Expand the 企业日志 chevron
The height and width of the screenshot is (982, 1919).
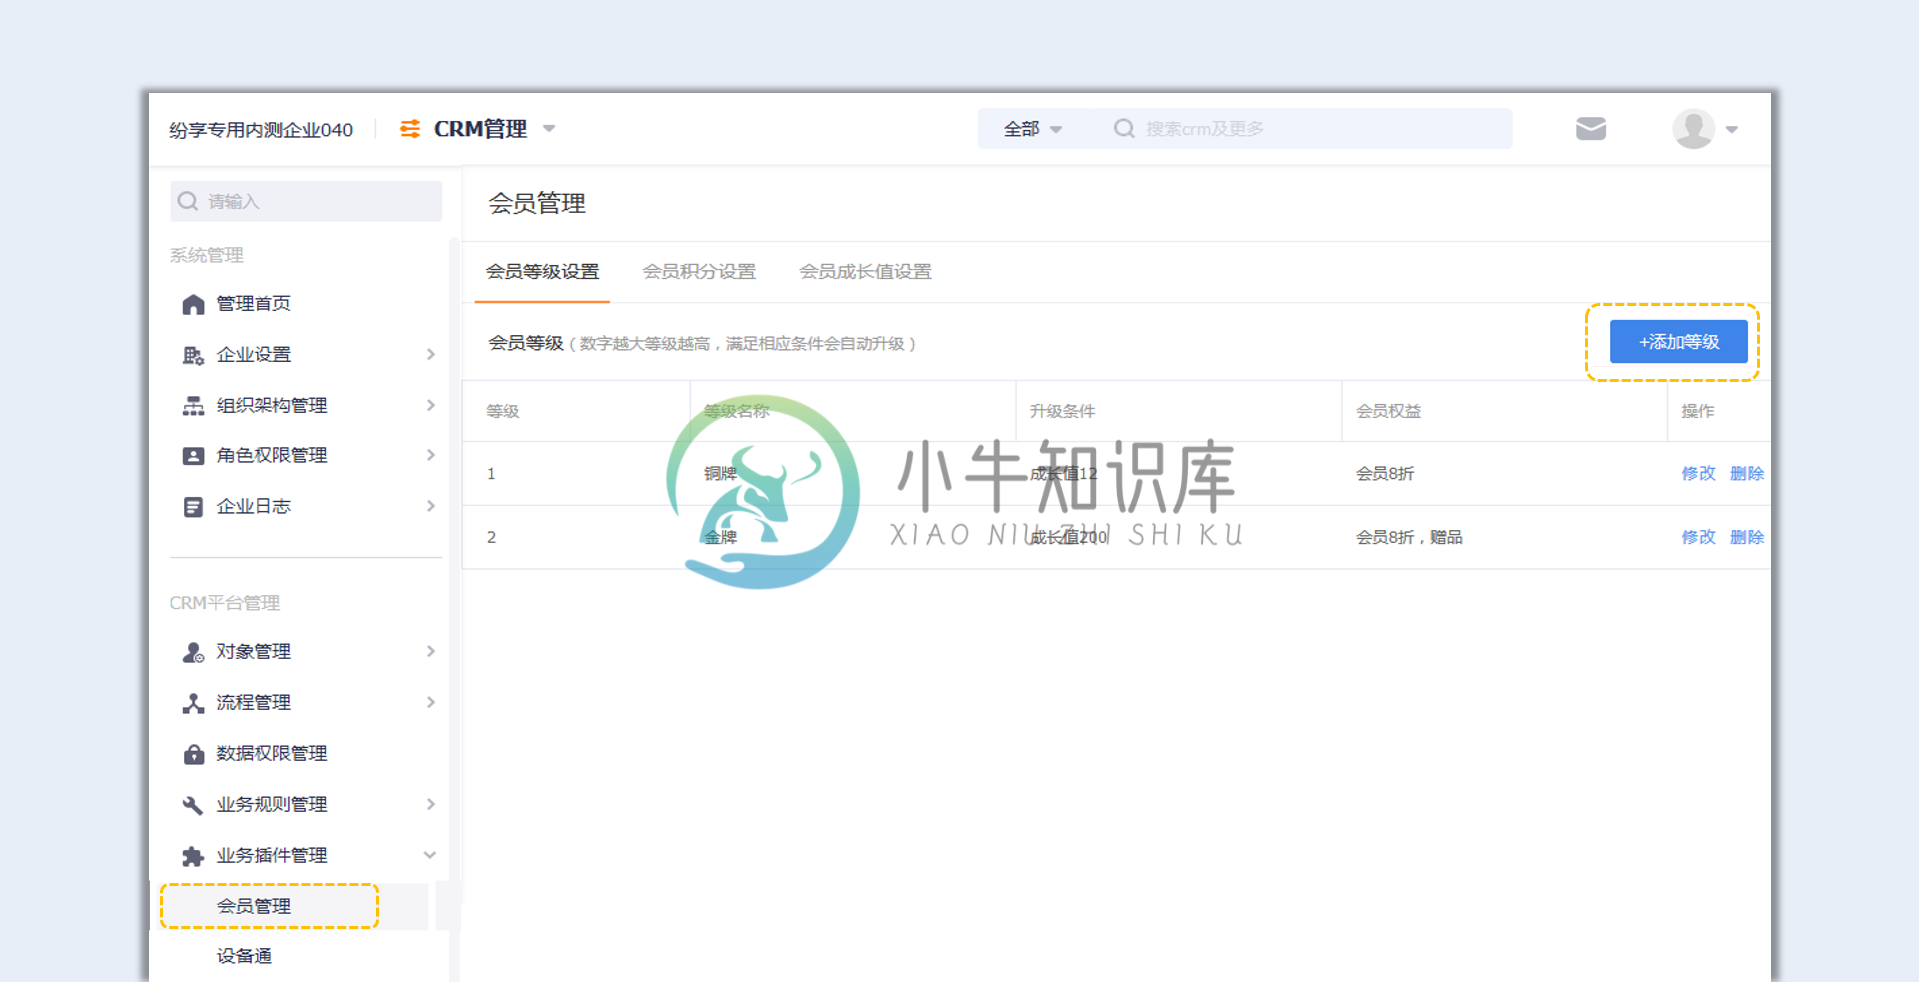coord(431,506)
